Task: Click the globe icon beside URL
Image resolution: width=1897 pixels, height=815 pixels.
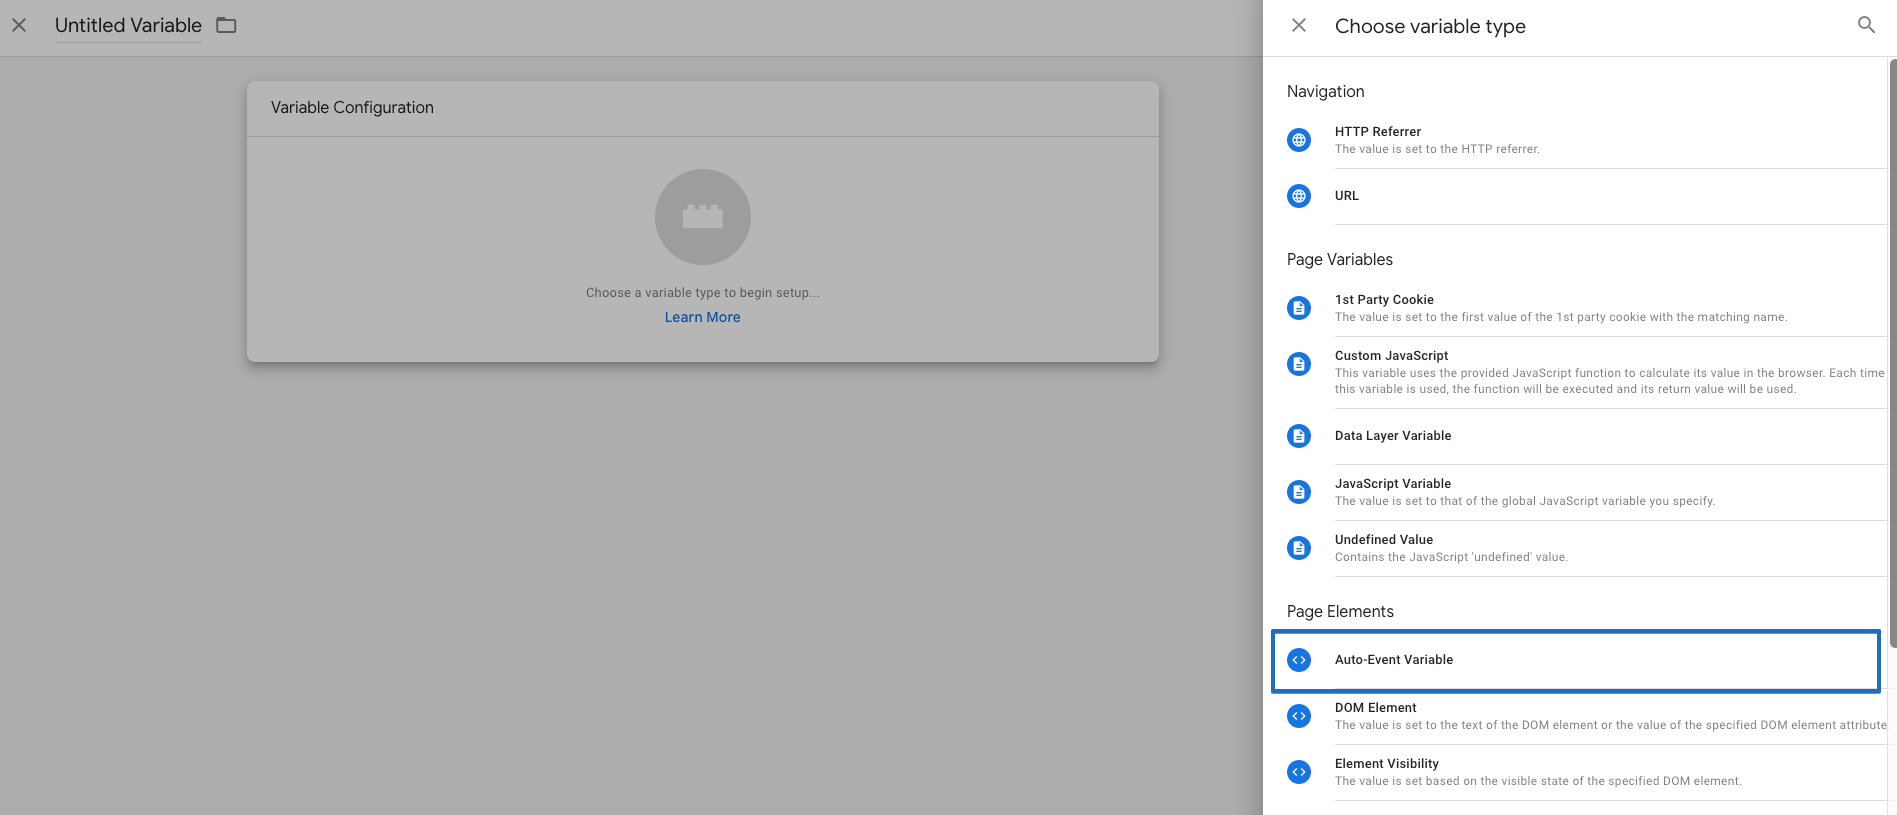Action: 1299,196
